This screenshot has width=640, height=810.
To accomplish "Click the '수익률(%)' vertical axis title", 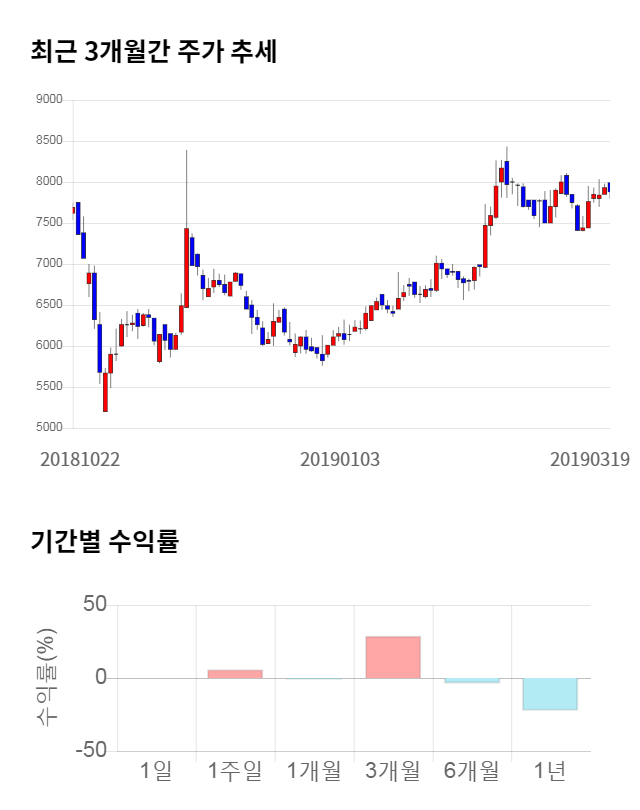I will point(46,677).
